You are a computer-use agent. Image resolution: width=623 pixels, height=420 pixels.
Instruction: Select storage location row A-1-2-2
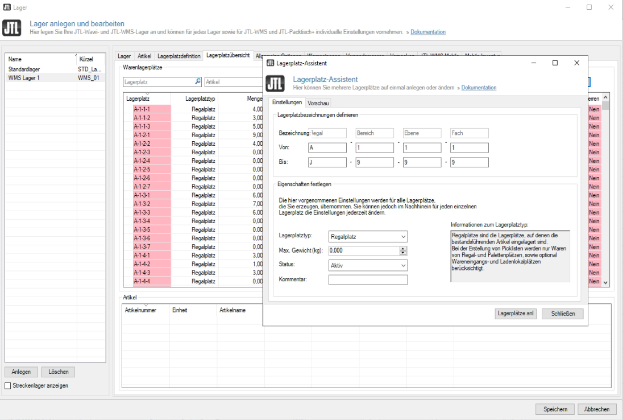click(x=193, y=143)
